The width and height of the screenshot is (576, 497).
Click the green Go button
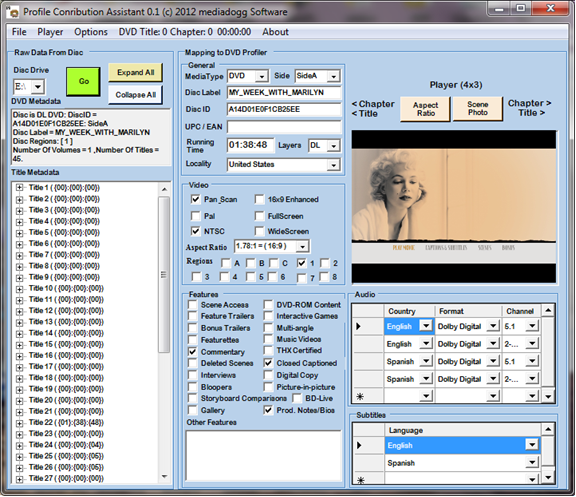pyautogui.click(x=83, y=81)
